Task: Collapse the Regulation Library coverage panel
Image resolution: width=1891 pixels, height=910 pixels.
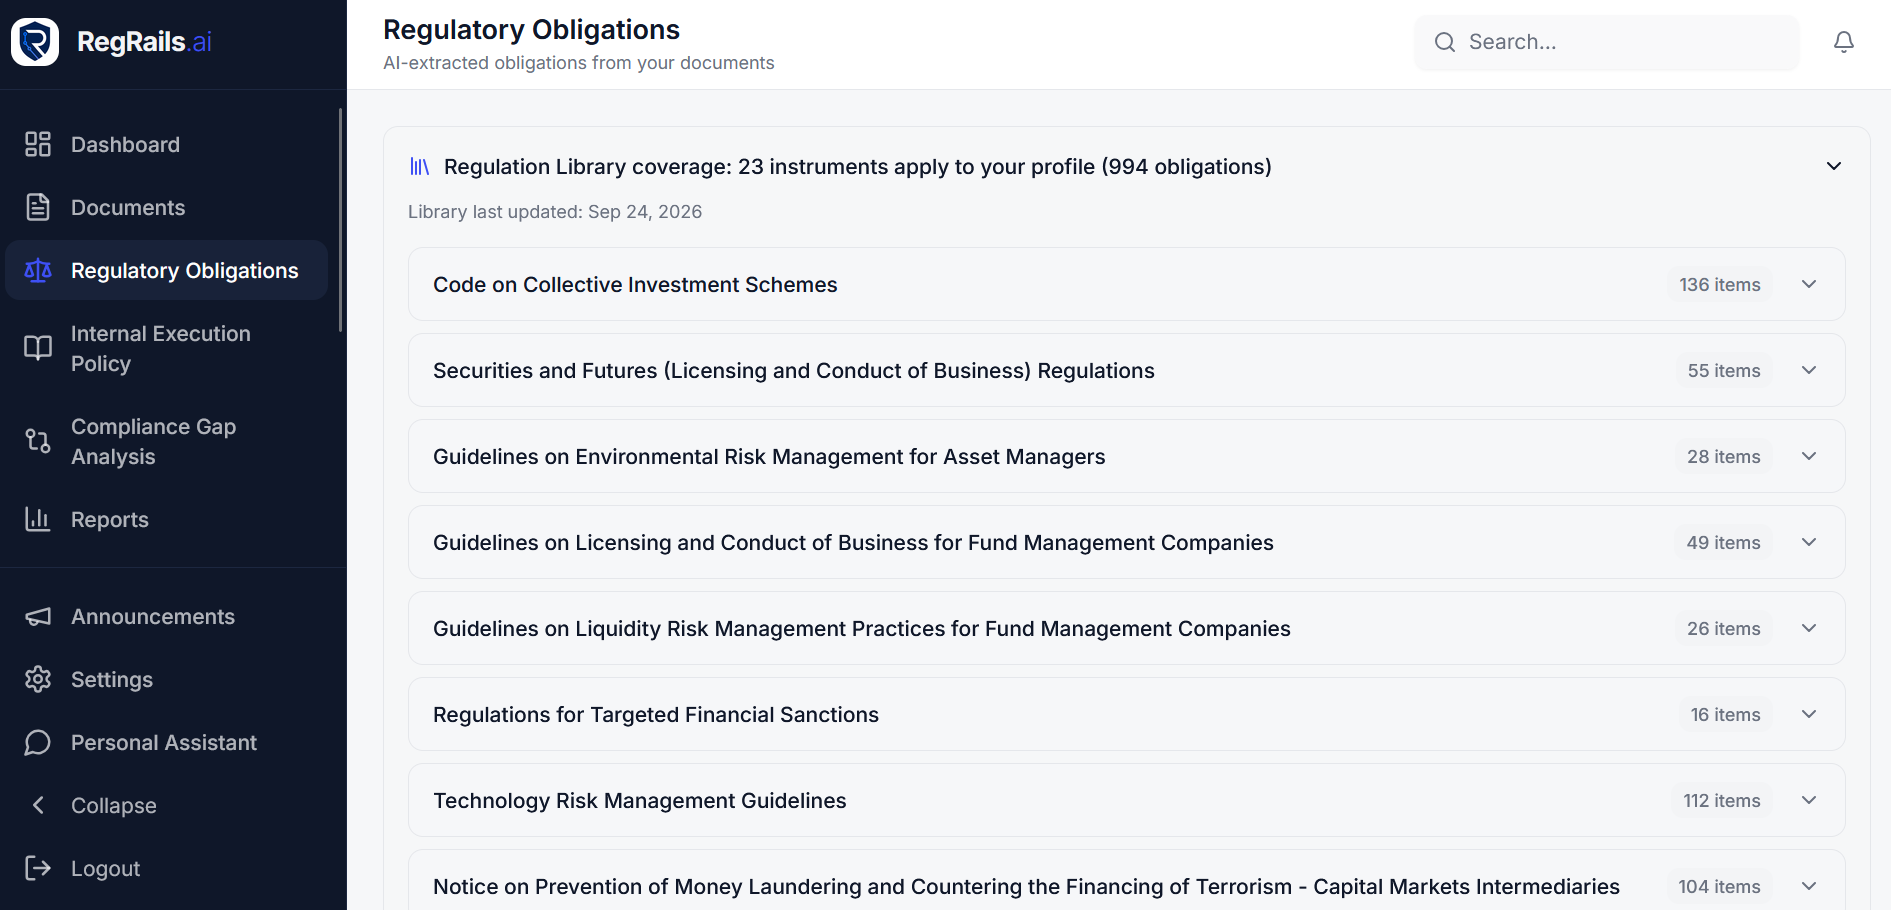Action: tap(1834, 166)
